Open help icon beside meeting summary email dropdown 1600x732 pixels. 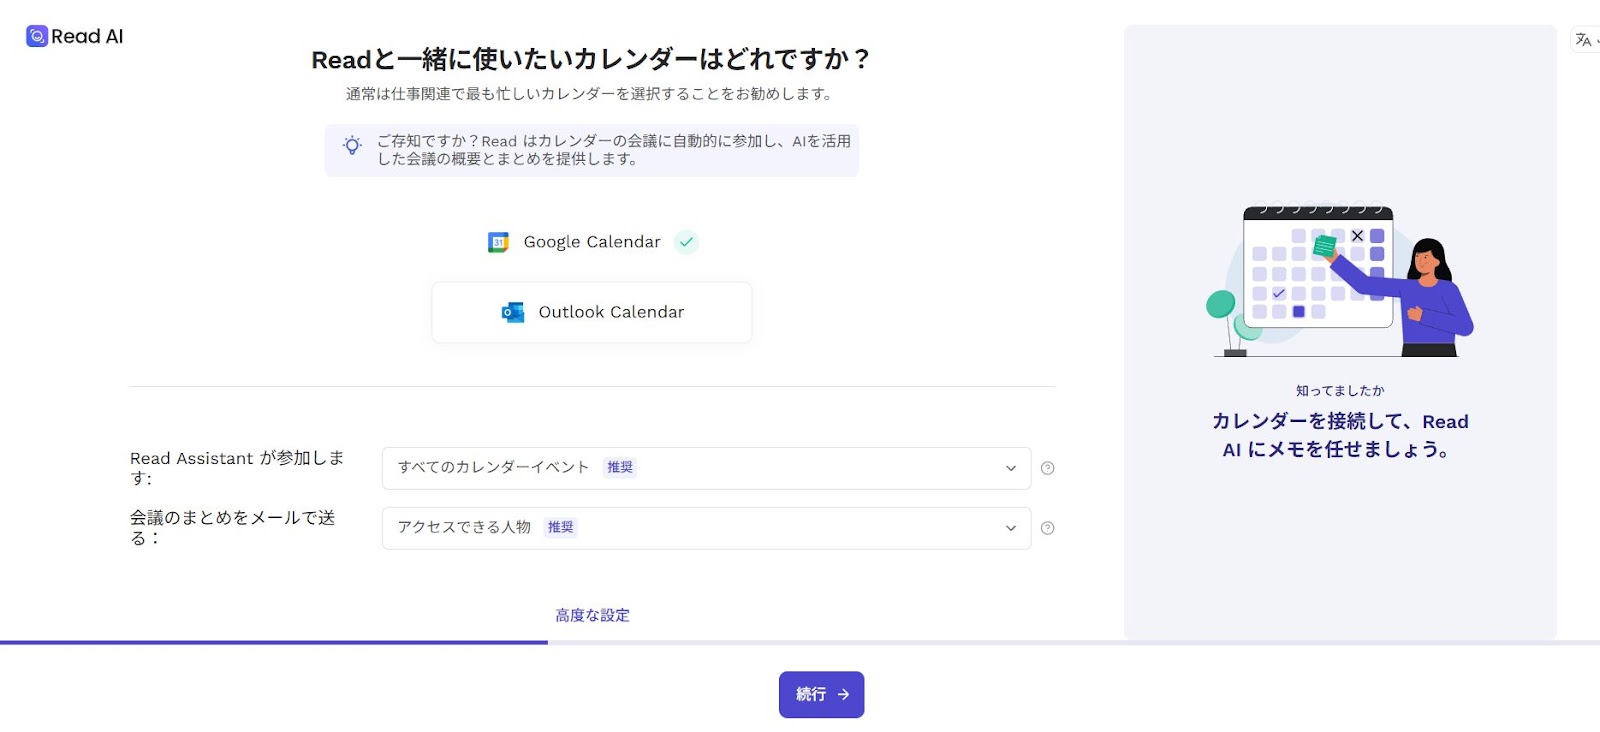[1047, 528]
